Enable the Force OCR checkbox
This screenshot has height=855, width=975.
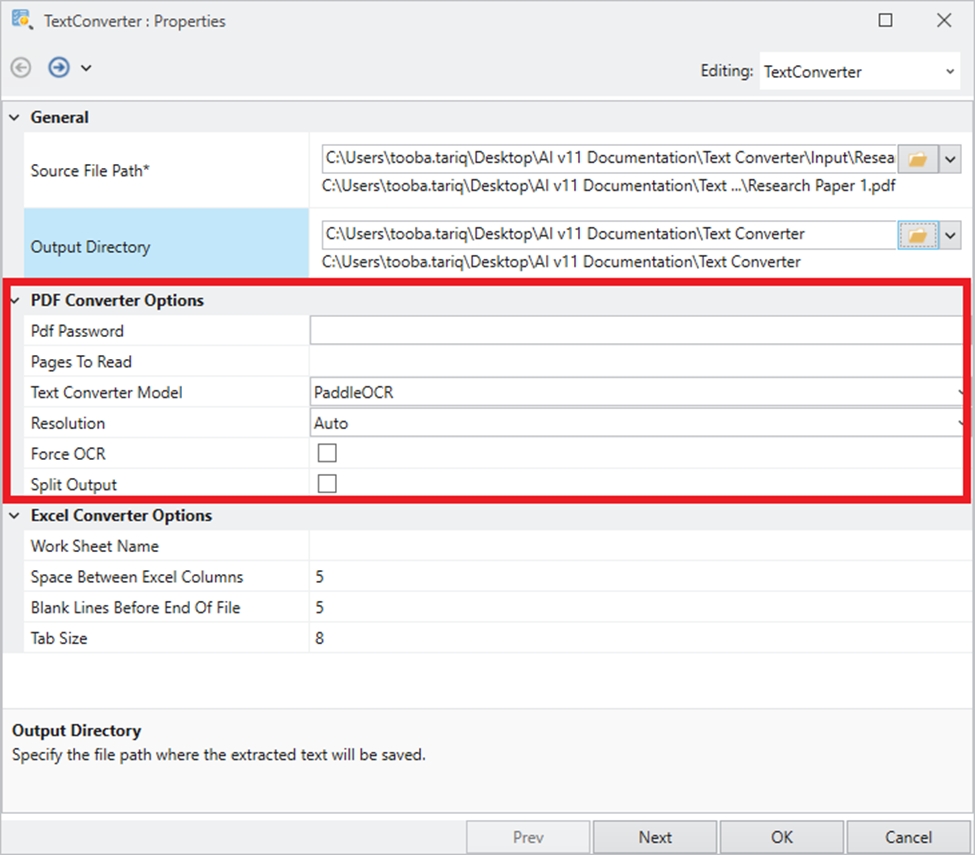point(327,453)
